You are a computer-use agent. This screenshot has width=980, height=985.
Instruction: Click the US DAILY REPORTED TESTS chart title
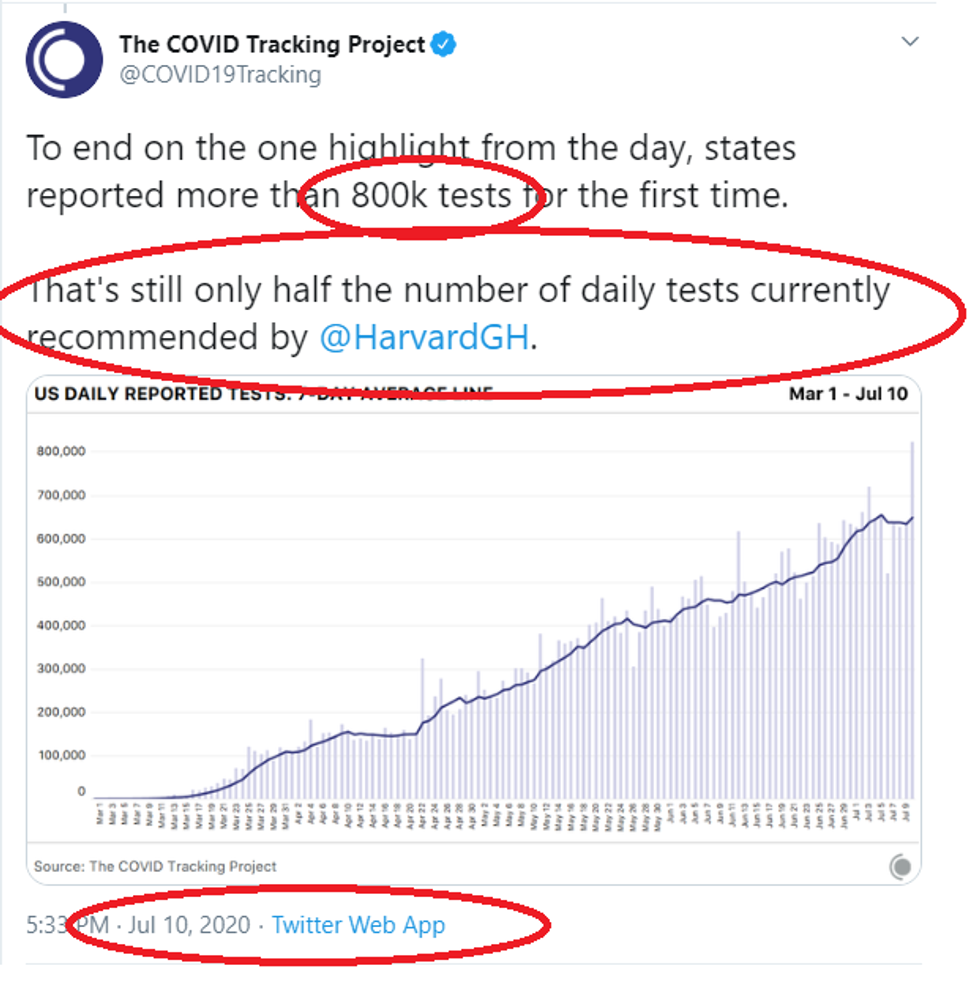(200, 394)
